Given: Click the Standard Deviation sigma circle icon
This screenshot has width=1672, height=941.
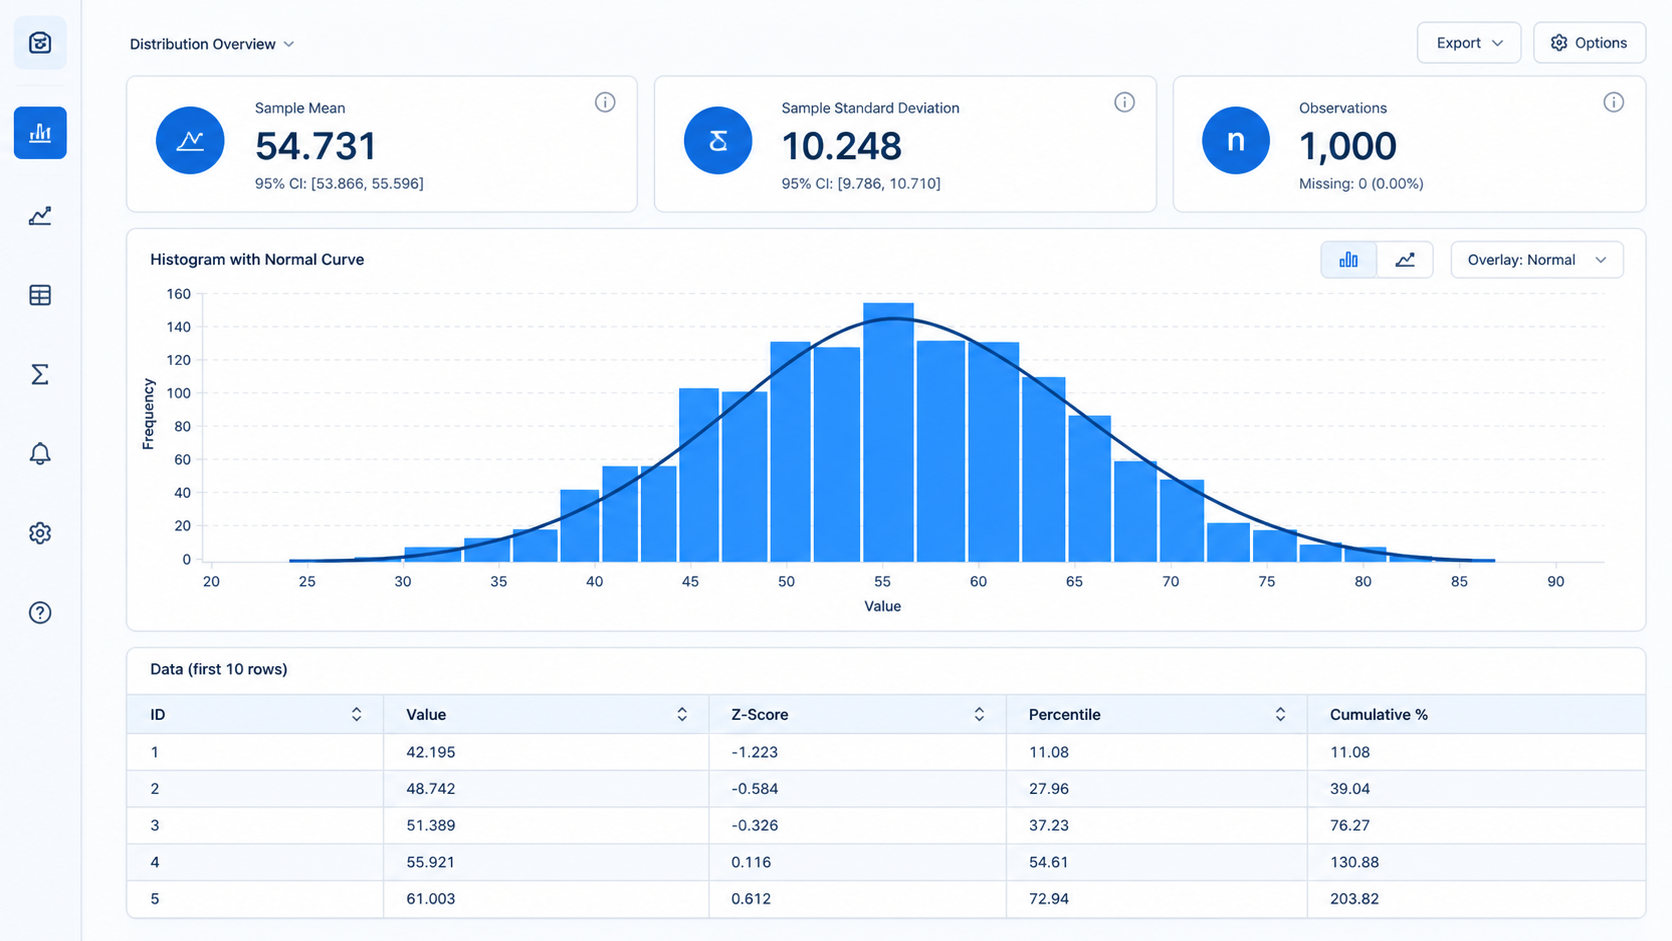Looking at the screenshot, I should [718, 140].
